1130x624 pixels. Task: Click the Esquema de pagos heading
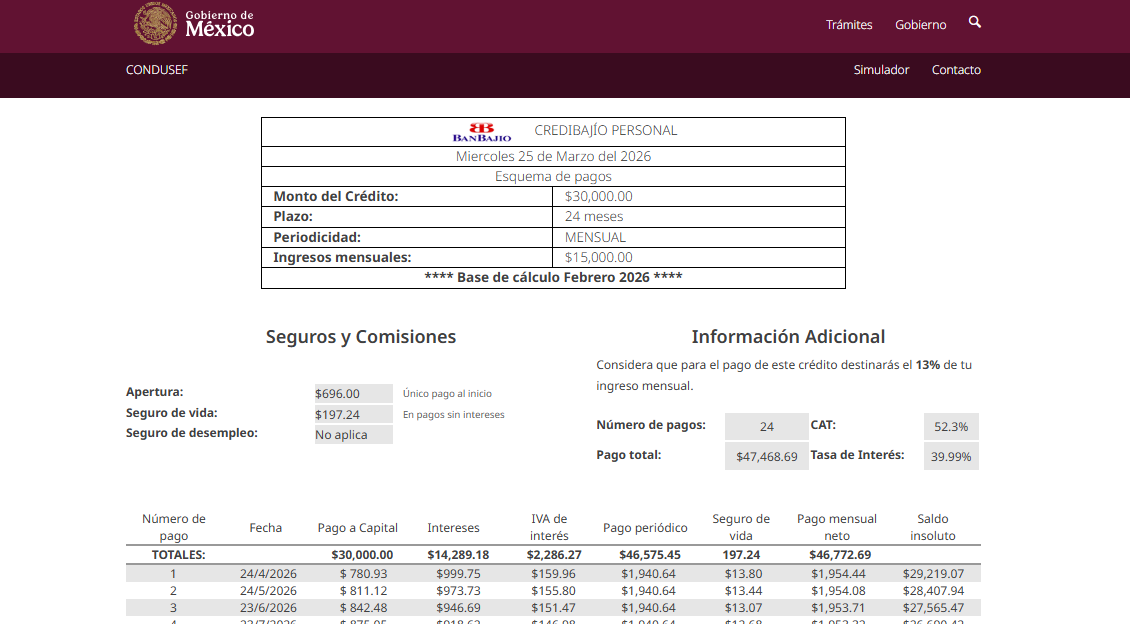[553, 177]
